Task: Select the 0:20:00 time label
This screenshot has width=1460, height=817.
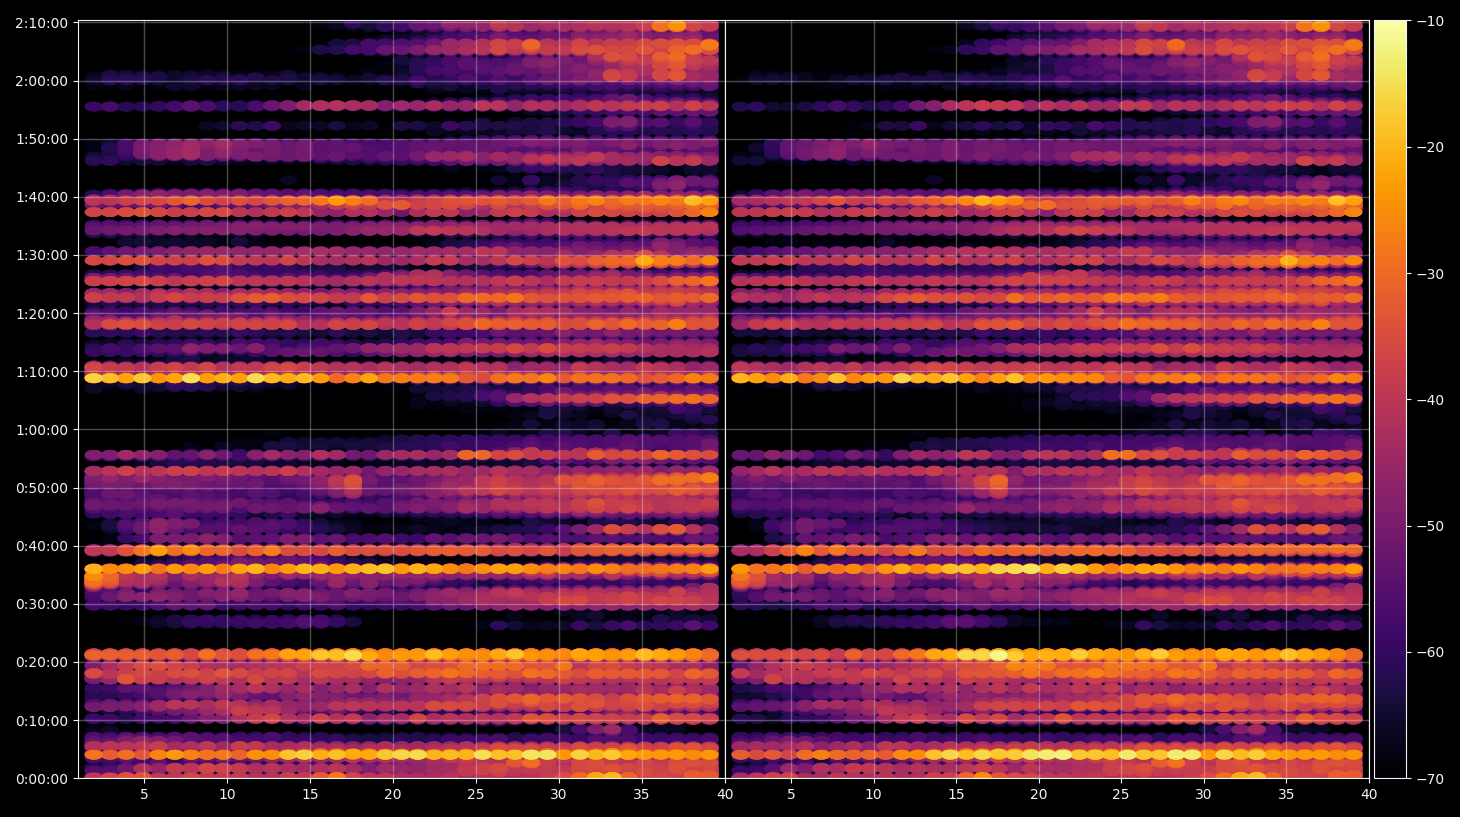Action: click(x=41, y=662)
